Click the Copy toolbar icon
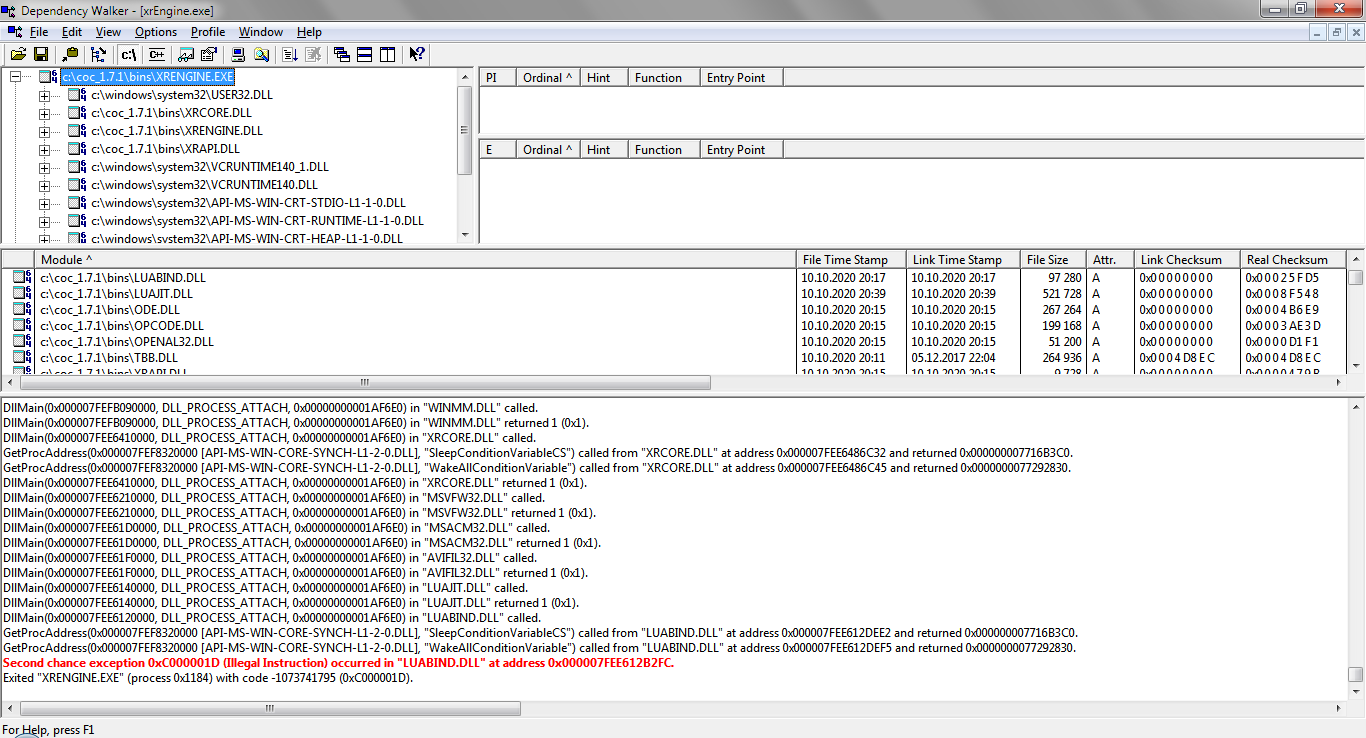 click(70, 54)
